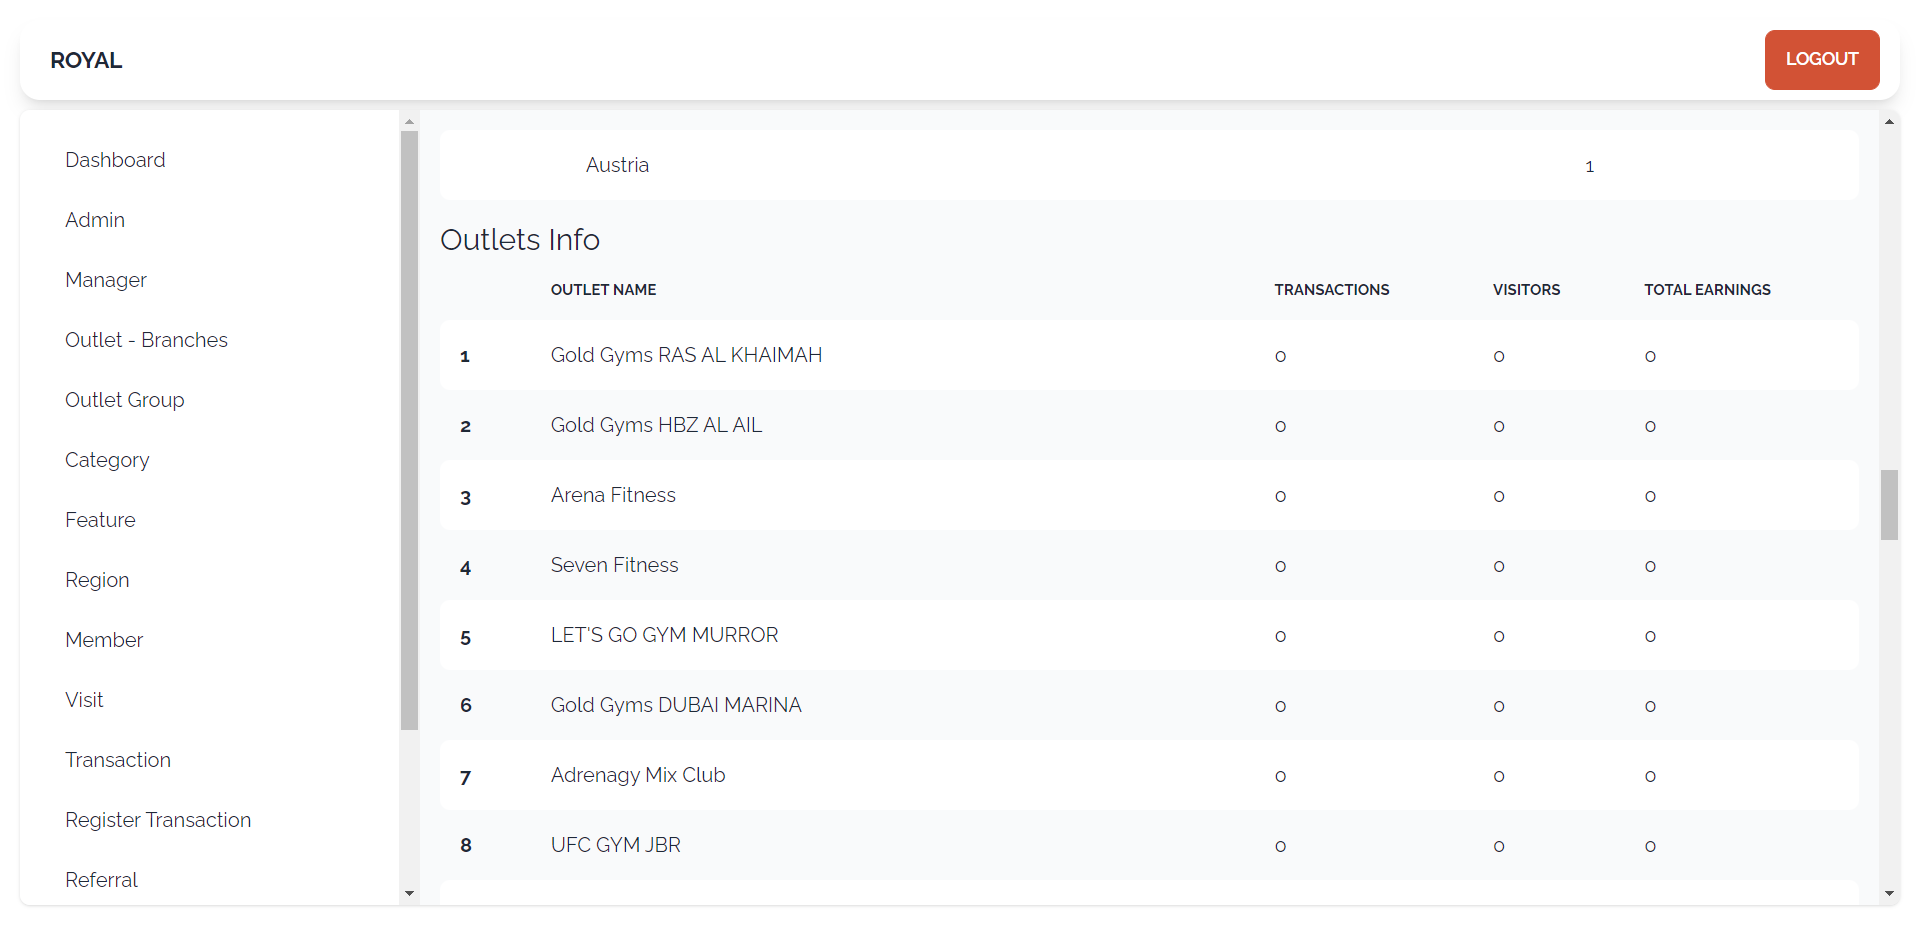Viewport: 1920px width, 932px height.
Task: Click the main content scrollbar thumb
Action: (x=1889, y=505)
